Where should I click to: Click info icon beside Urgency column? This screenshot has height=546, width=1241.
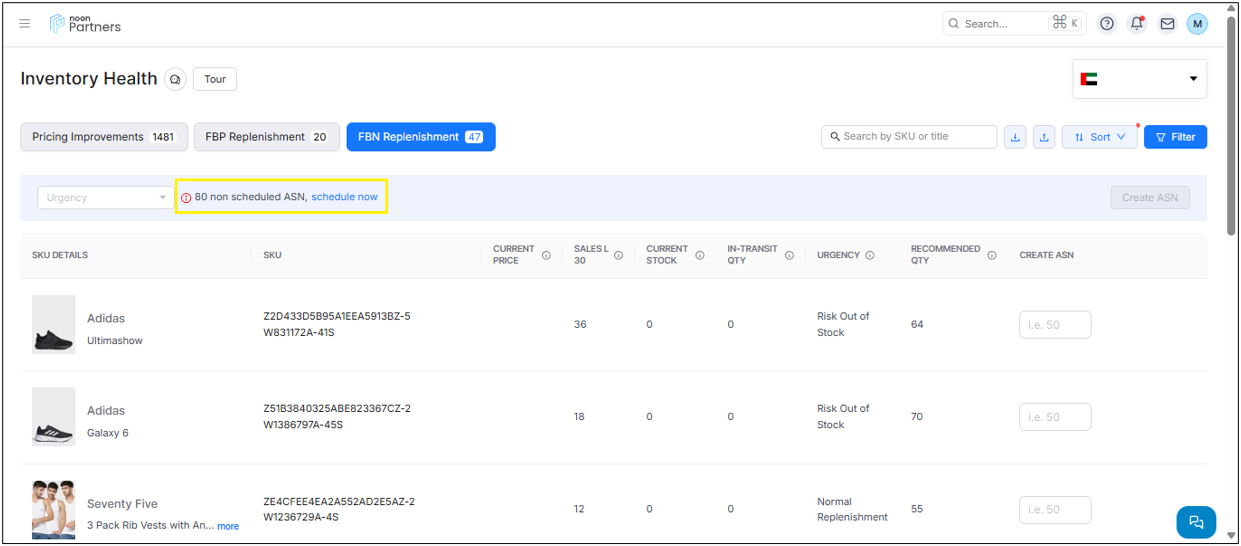(x=870, y=255)
